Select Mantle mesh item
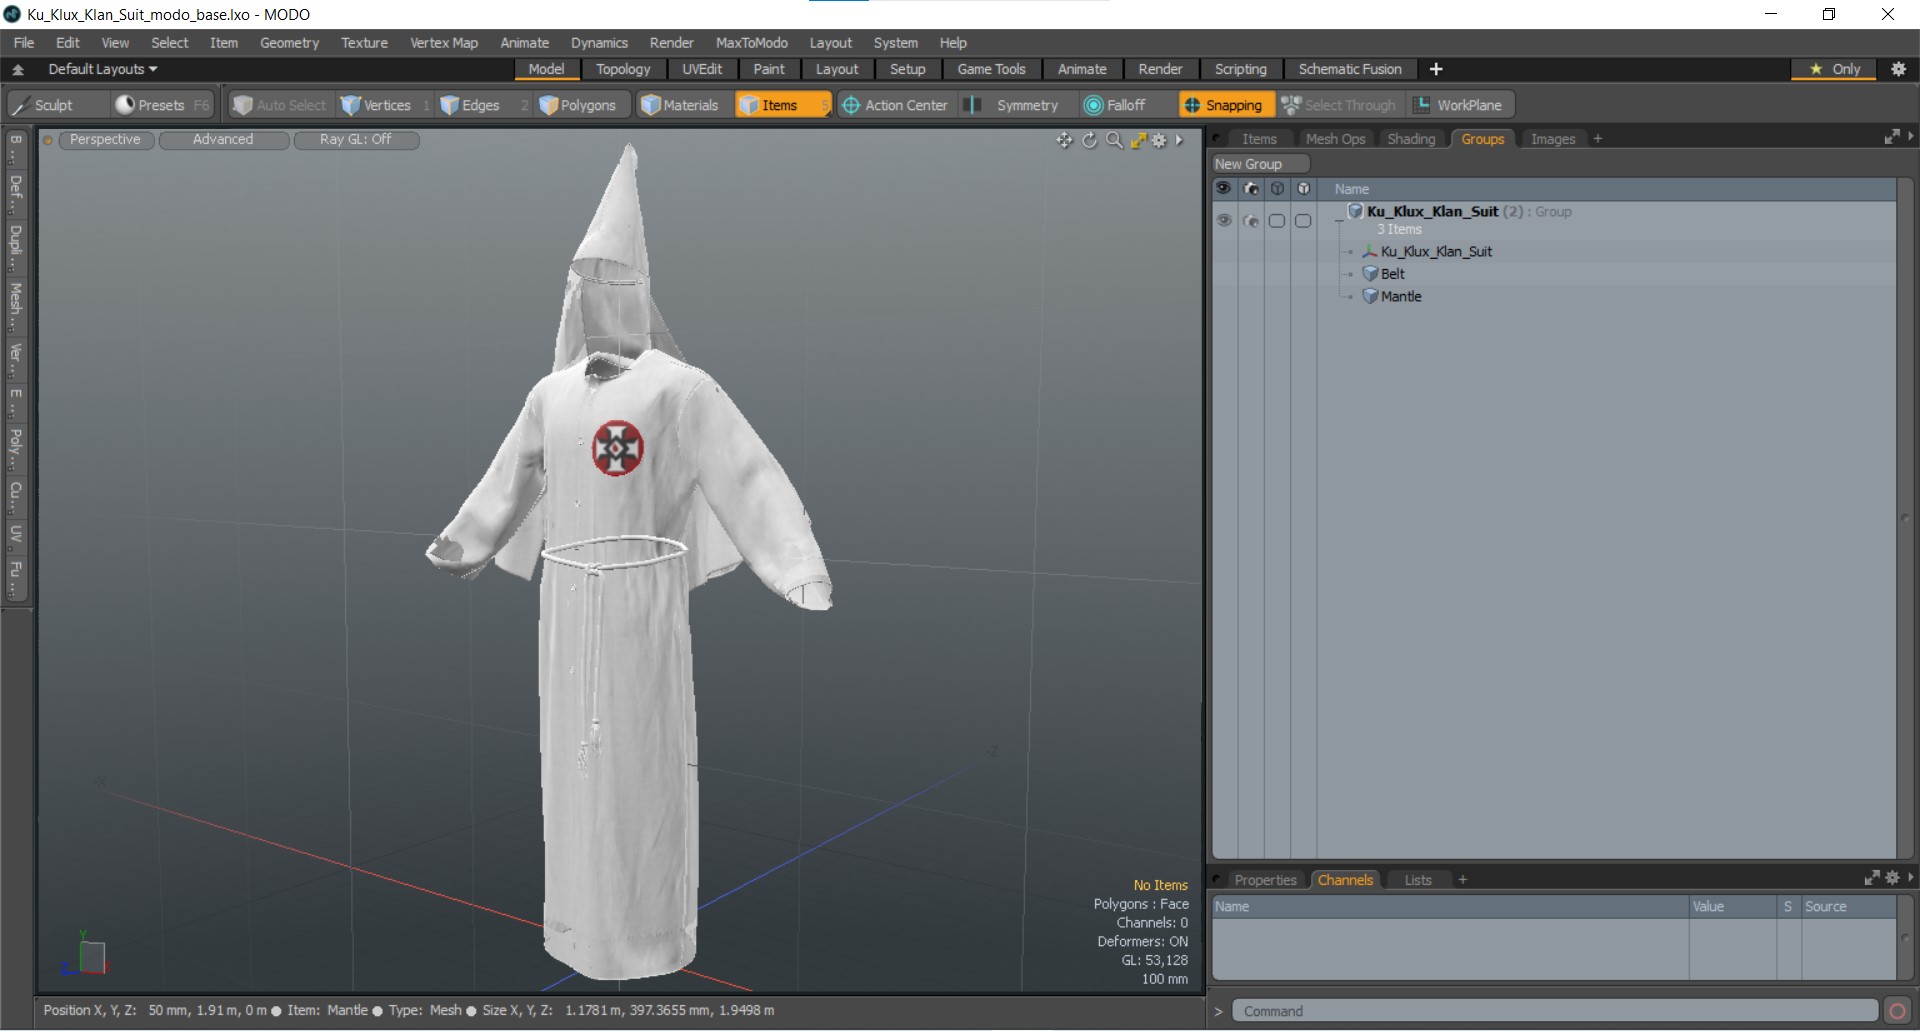 [x=1401, y=297]
